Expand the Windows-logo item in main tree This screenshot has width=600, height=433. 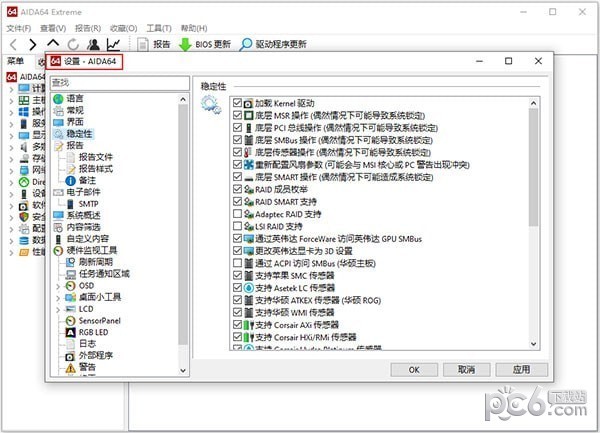click(x=11, y=112)
